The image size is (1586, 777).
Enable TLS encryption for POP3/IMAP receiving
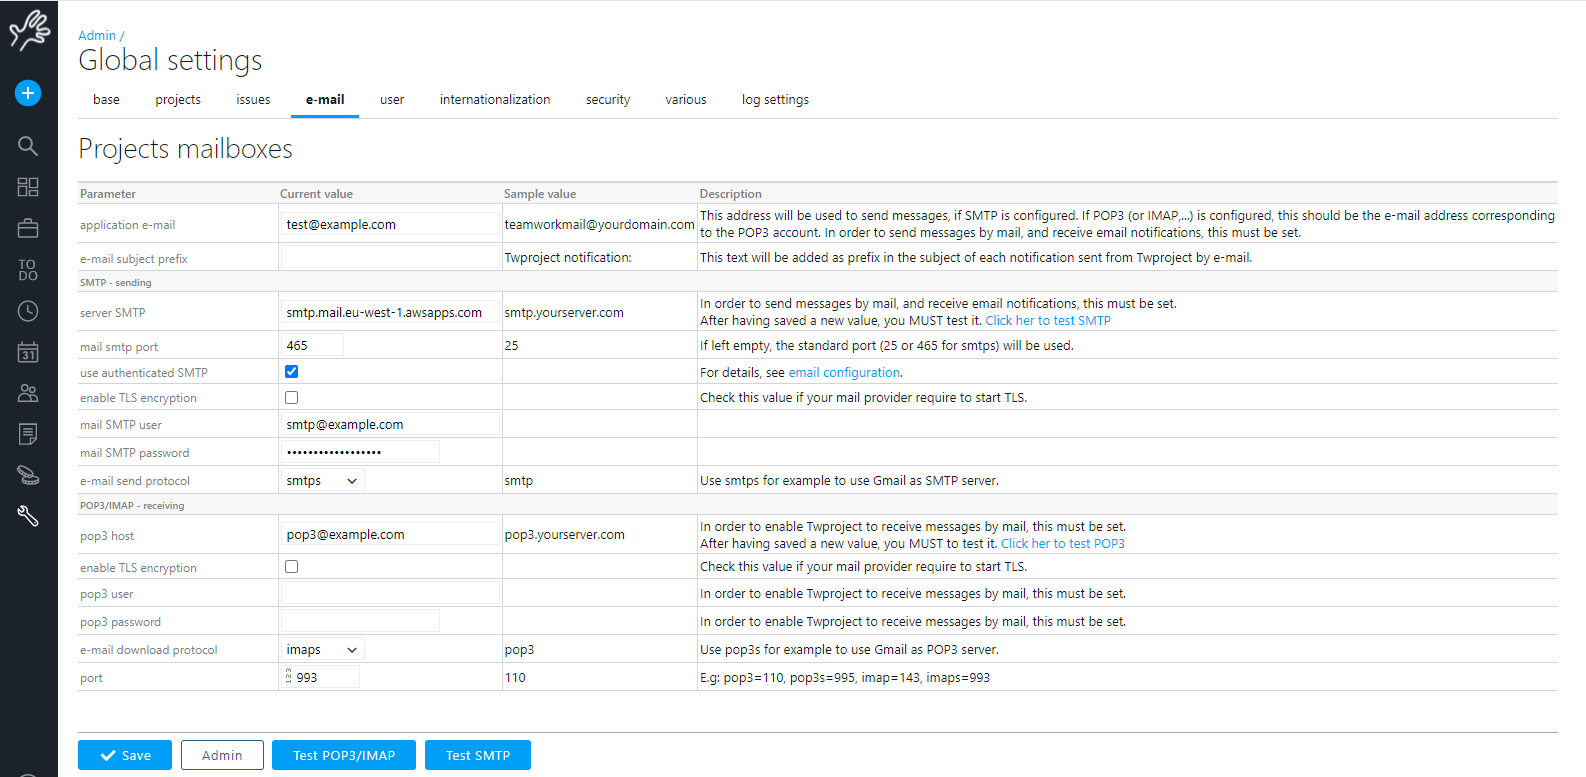(x=292, y=567)
